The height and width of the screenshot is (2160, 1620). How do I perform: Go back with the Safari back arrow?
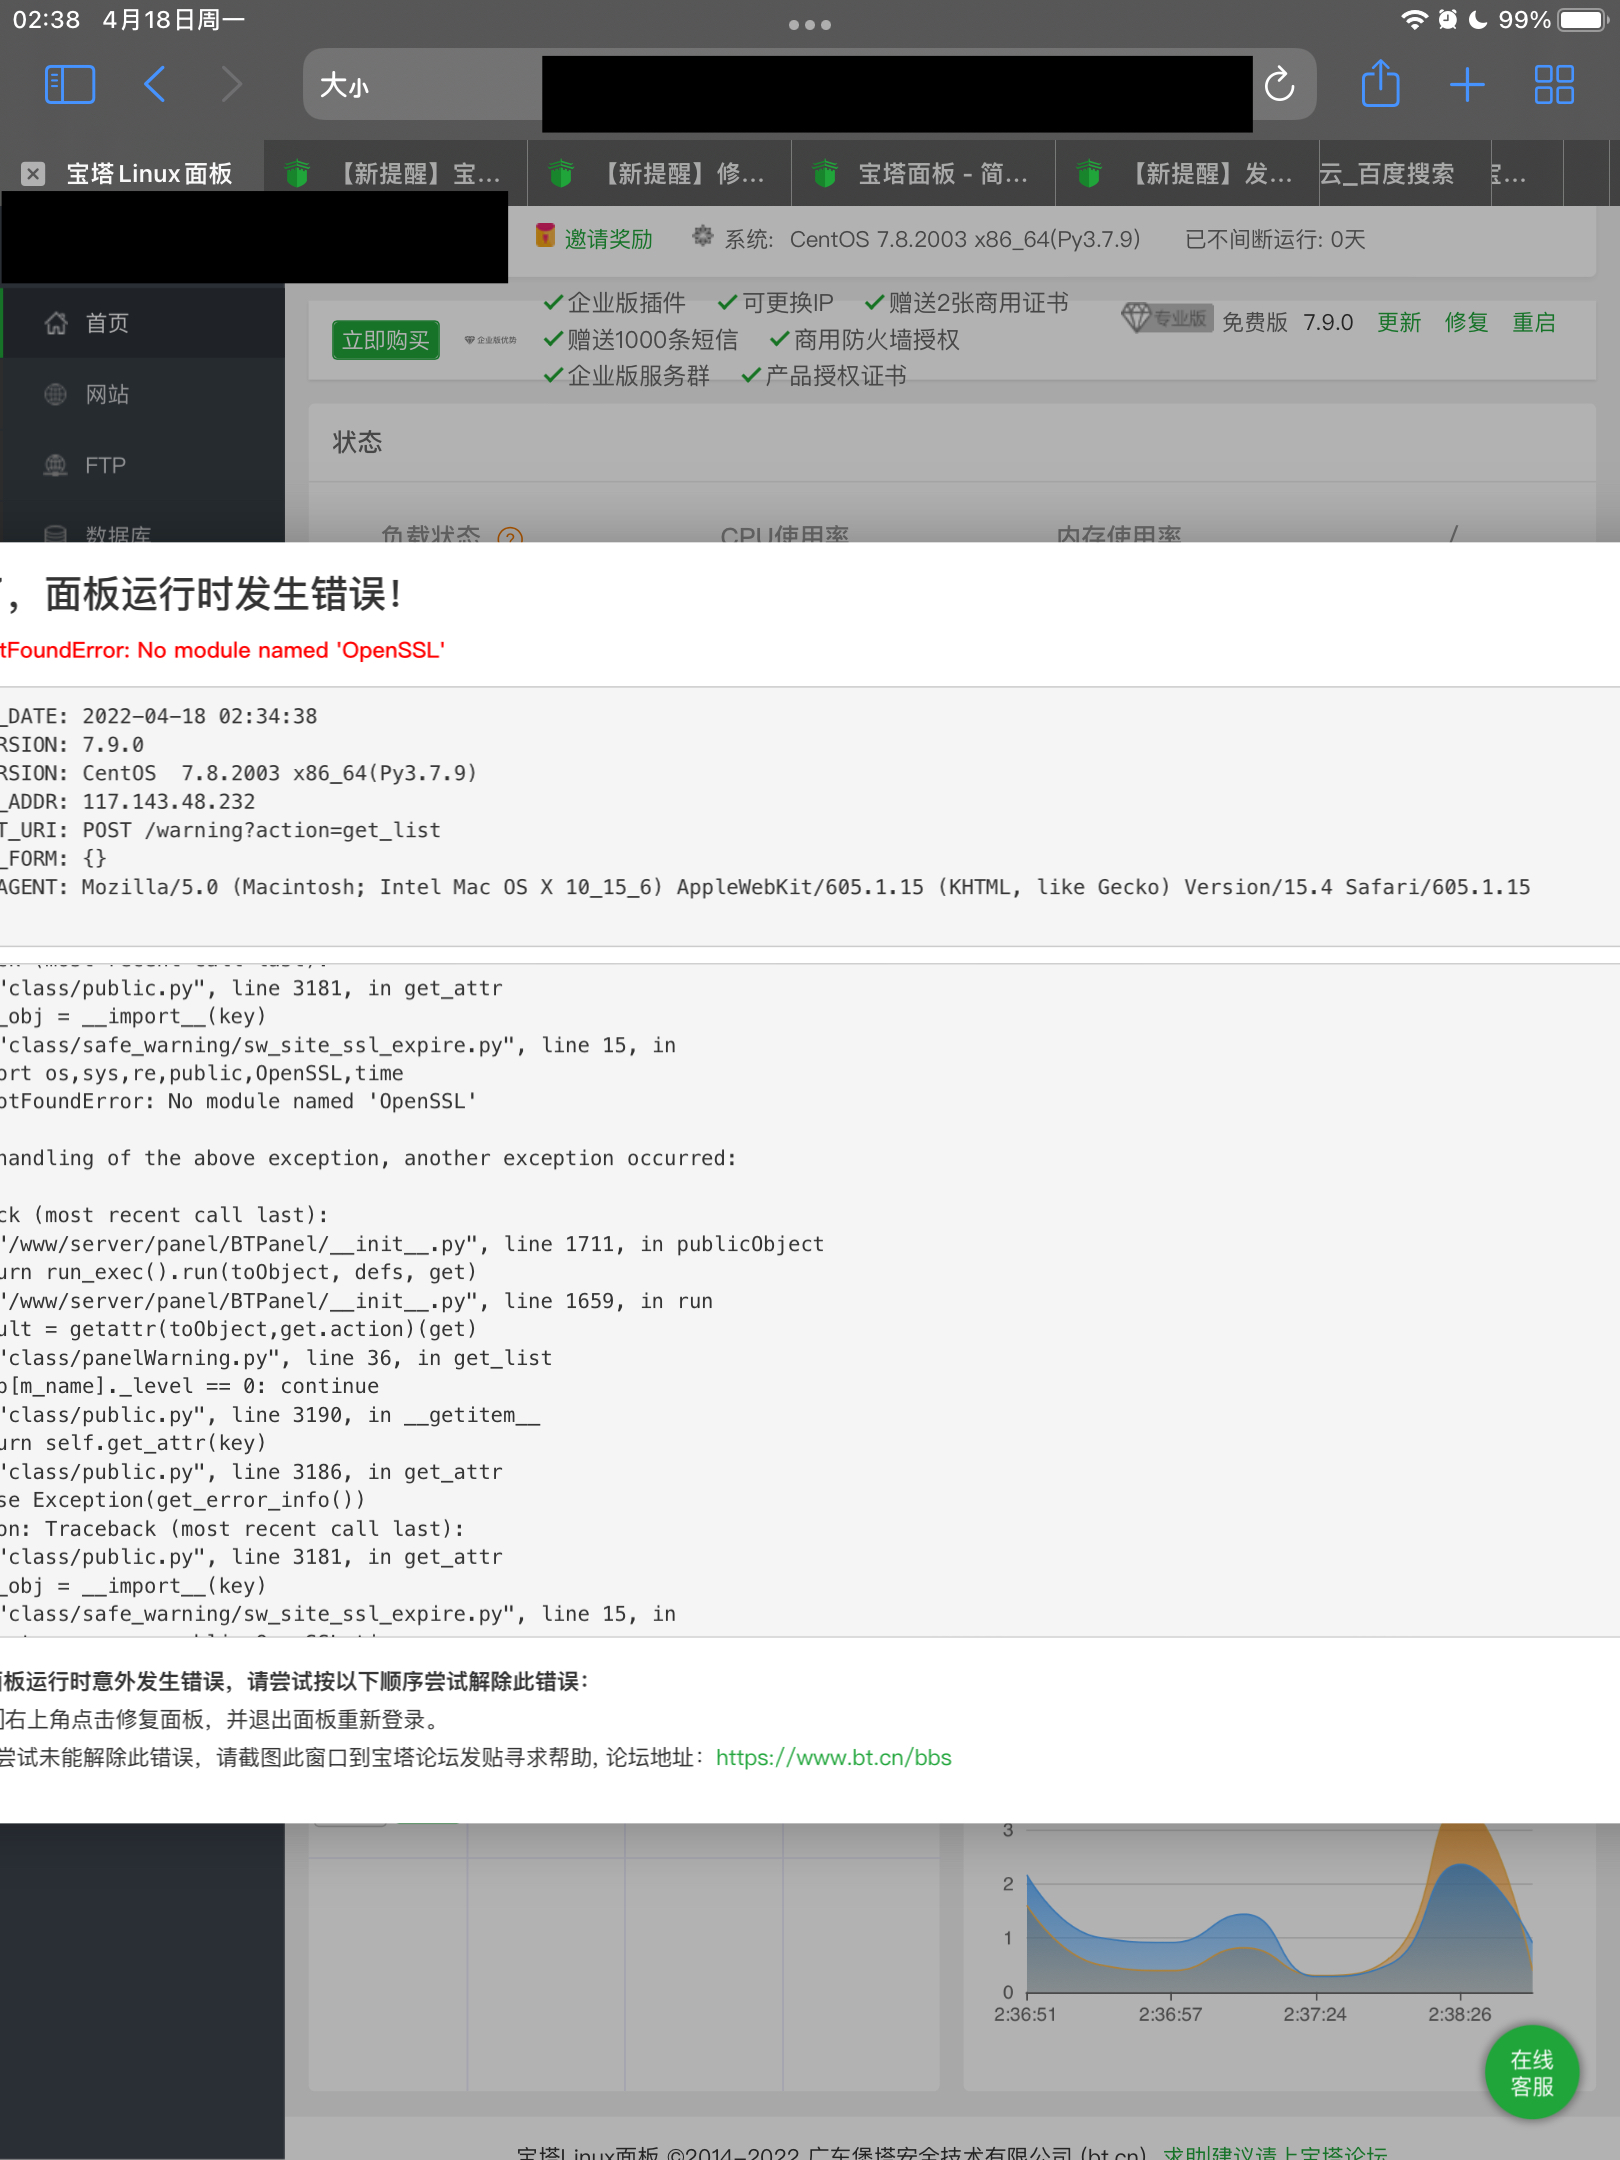click(155, 85)
